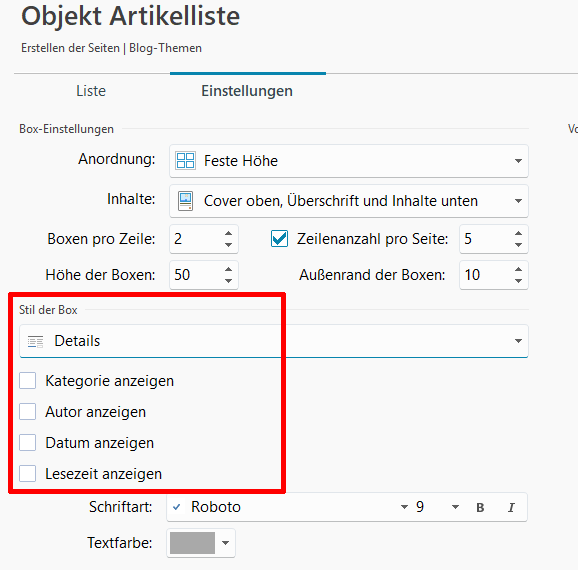Open the Anordnung dropdown

pos(349,161)
